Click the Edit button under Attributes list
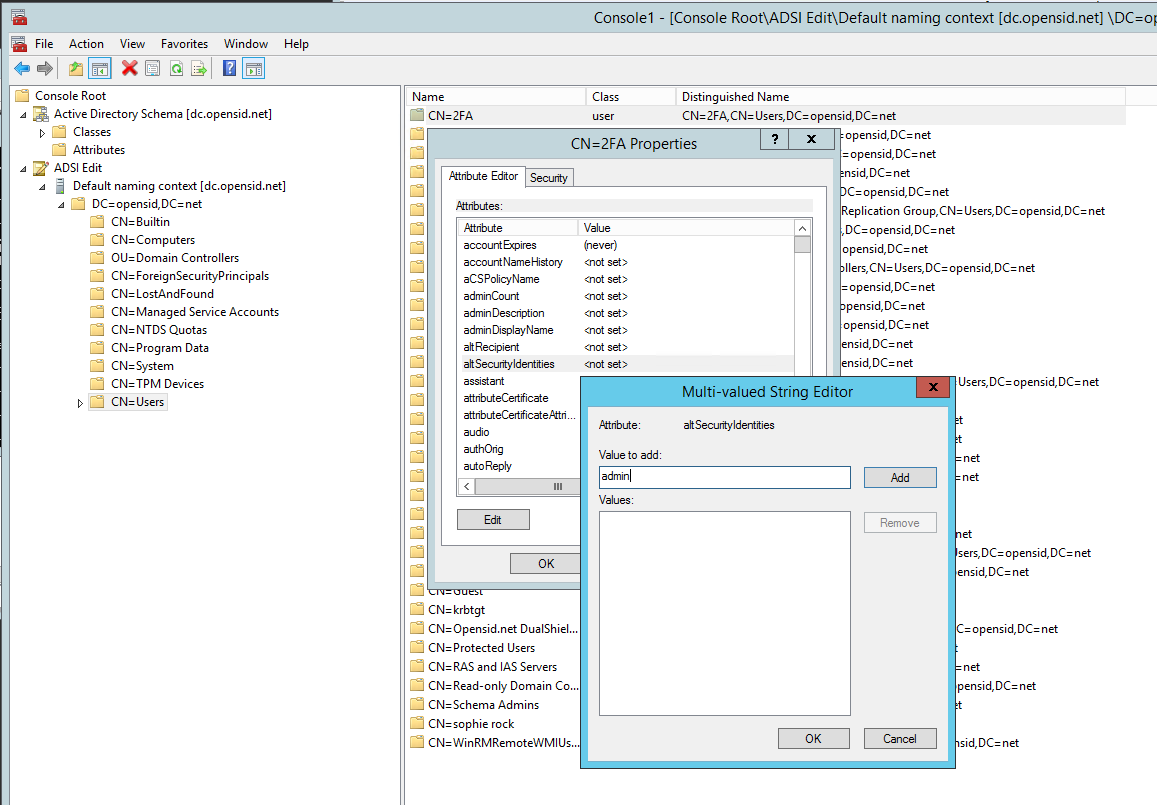Image resolution: width=1157 pixels, height=805 pixels. (x=493, y=520)
